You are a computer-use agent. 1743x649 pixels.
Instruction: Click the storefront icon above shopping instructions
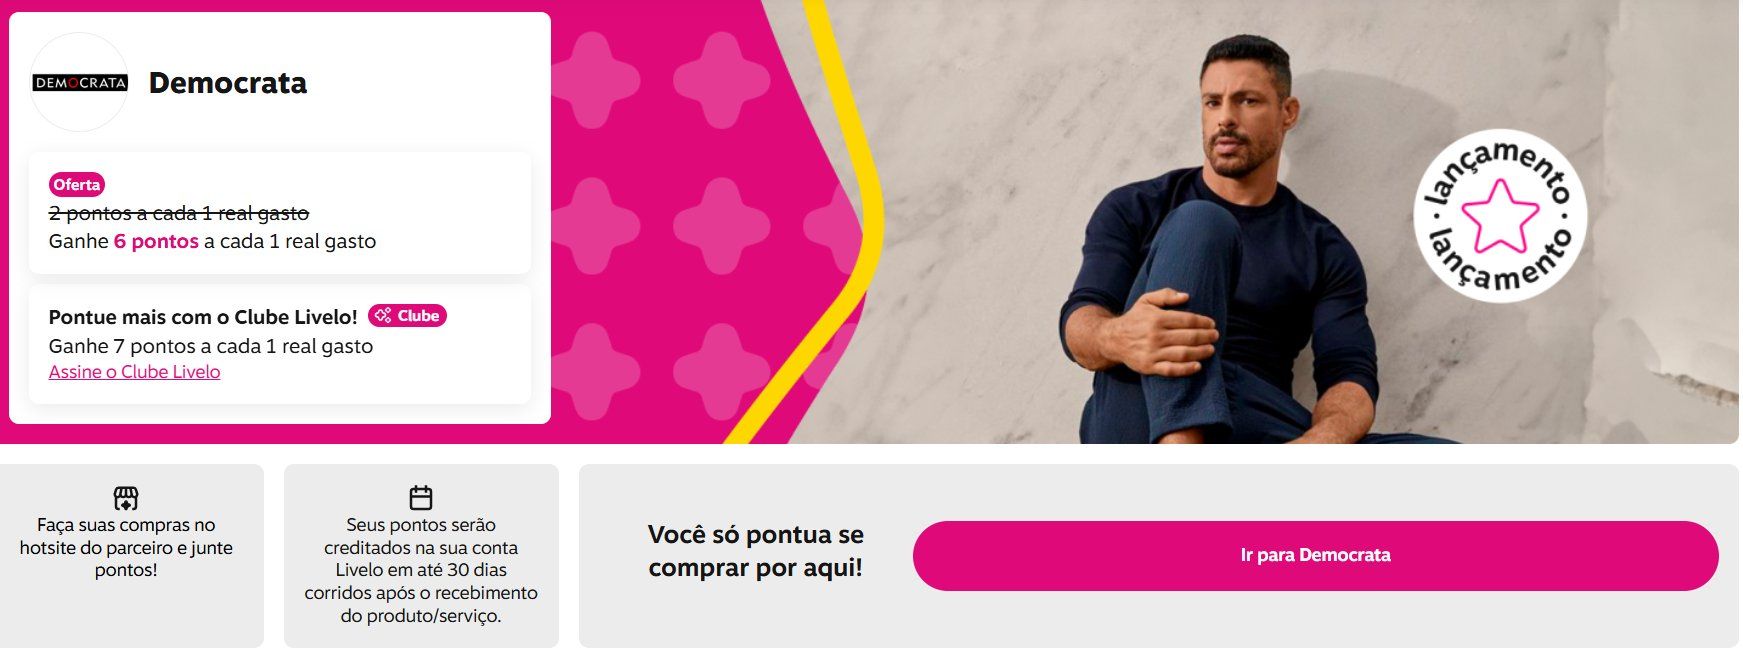(126, 497)
